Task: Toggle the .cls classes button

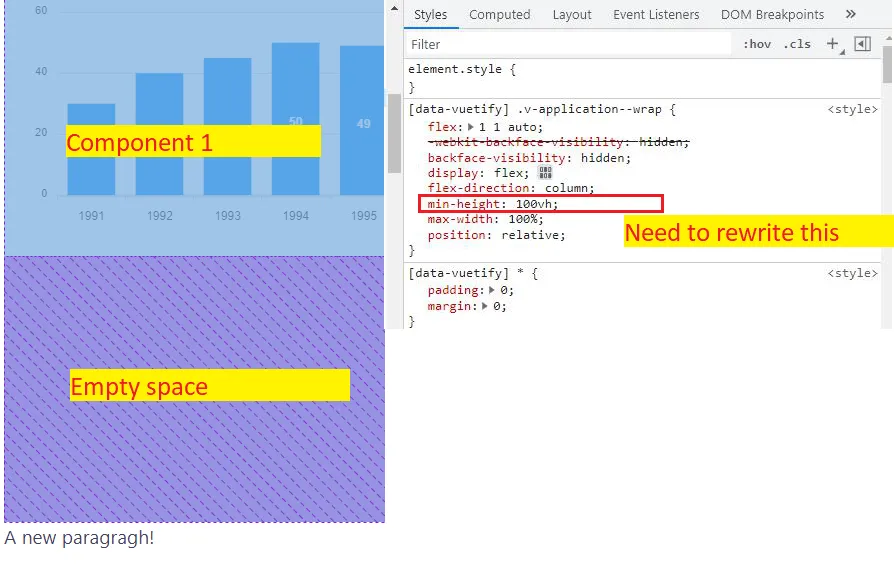Action: click(x=797, y=44)
